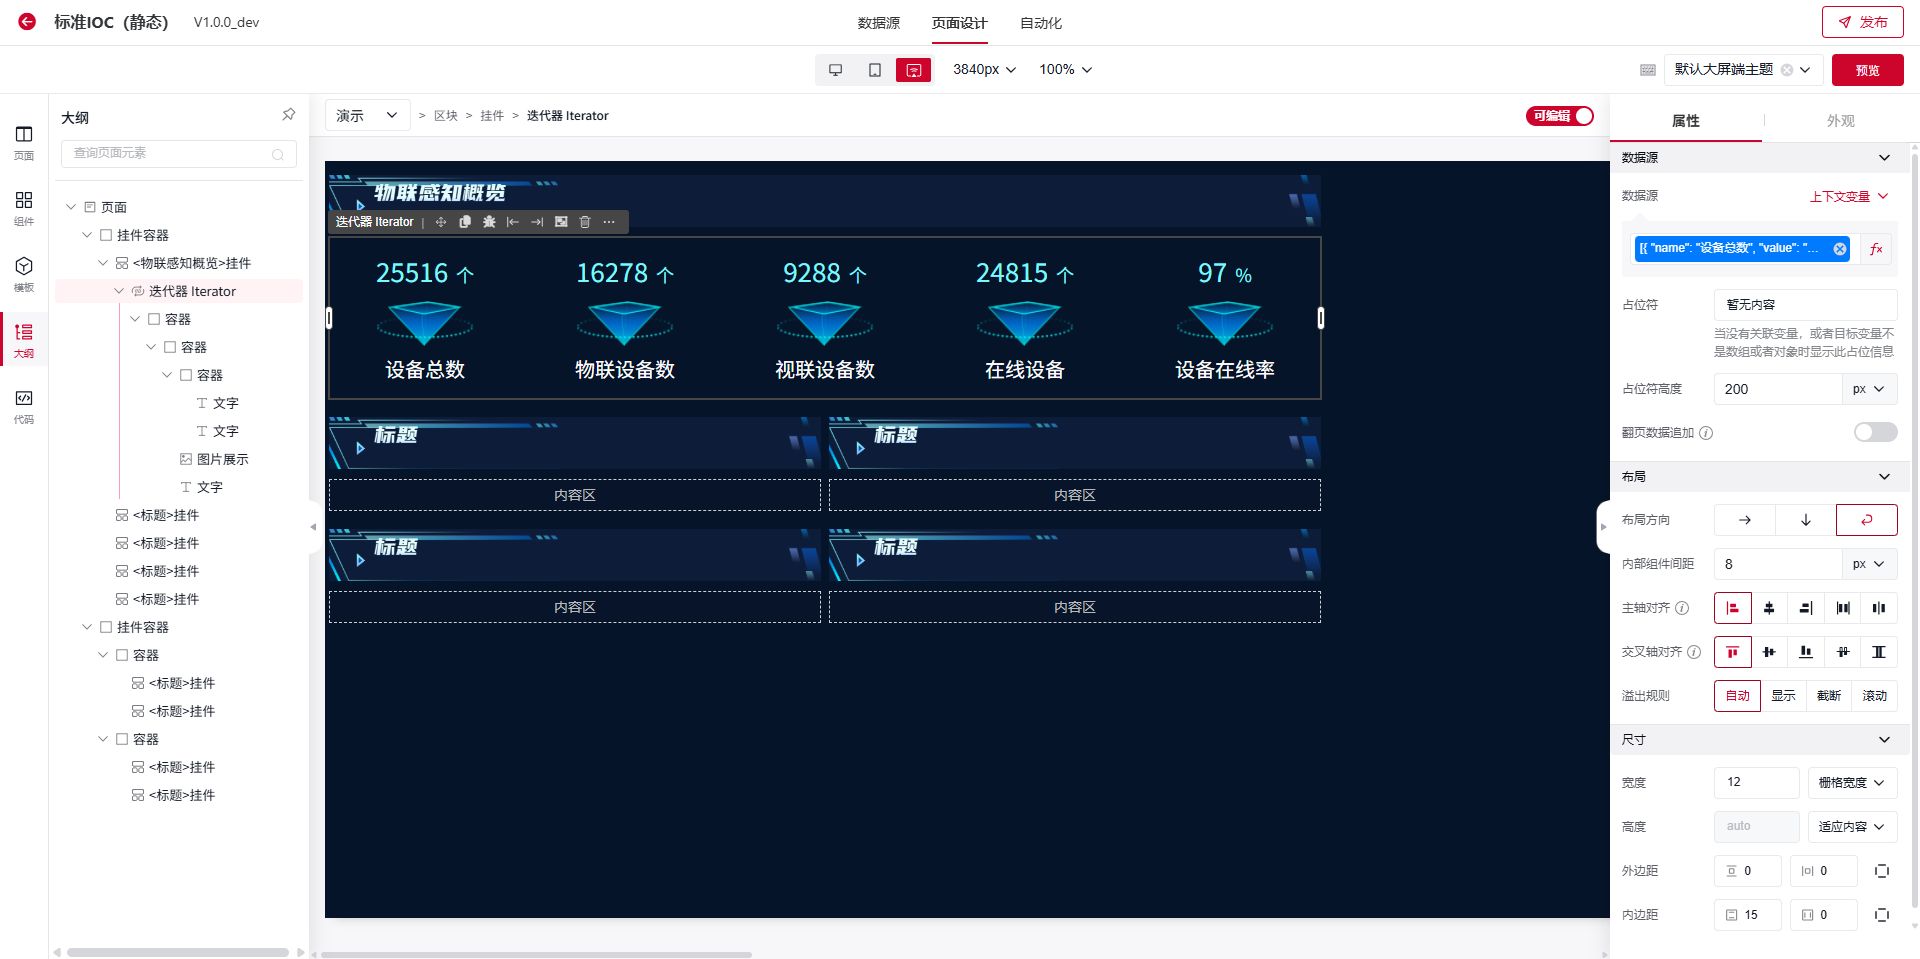
Task: Switch to the 数据源 top tab
Action: 878,23
